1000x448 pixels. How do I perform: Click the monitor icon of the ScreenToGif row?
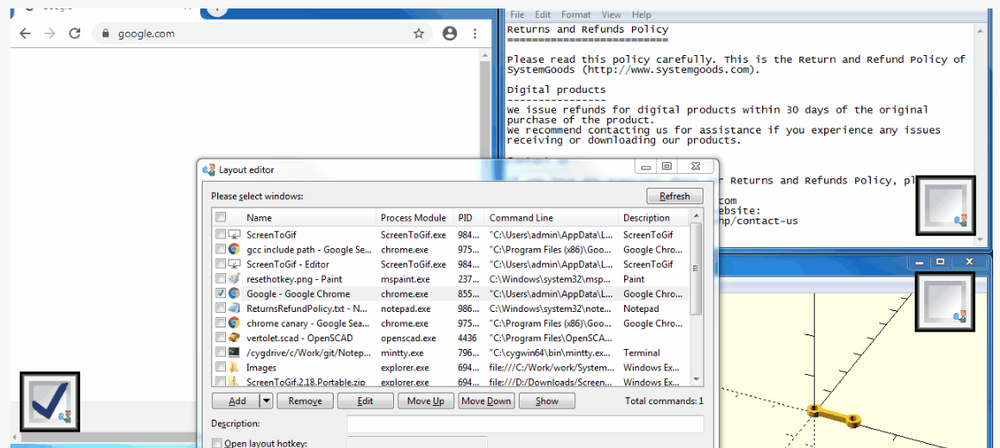point(234,235)
